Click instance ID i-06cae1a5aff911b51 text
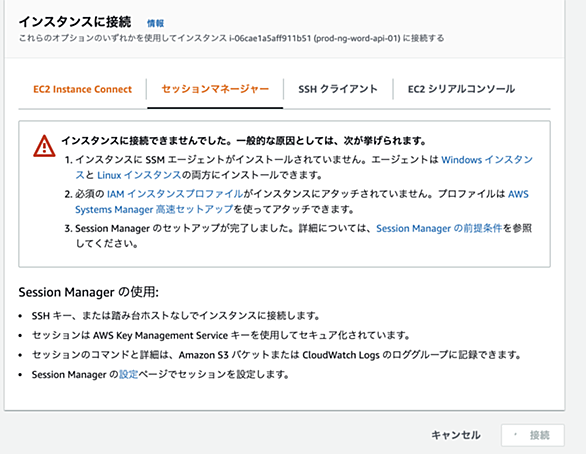586x454 pixels. pyautogui.click(x=270, y=38)
